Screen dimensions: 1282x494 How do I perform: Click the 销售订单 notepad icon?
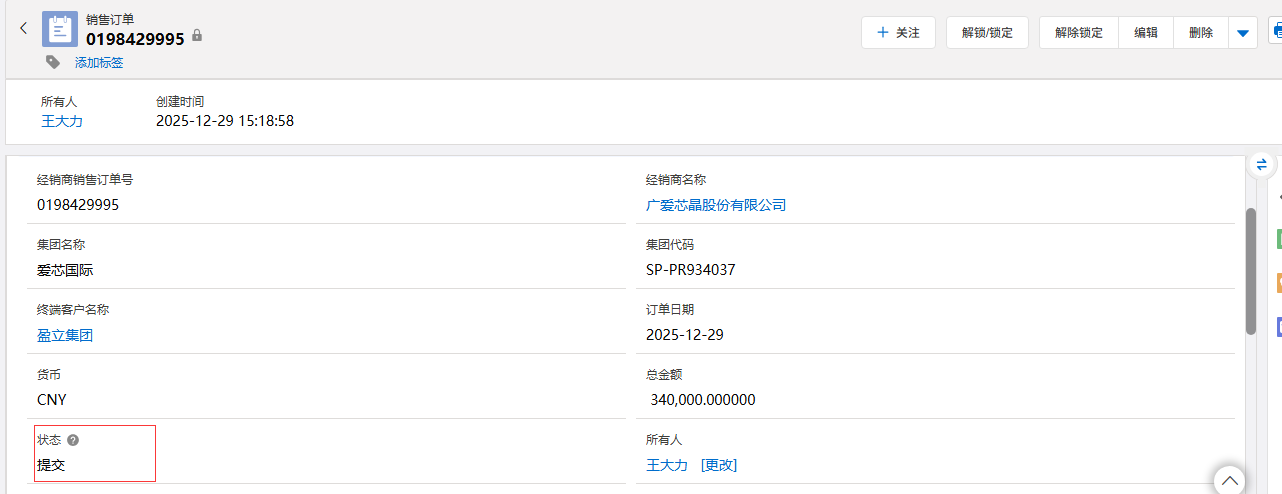pyautogui.click(x=60, y=29)
